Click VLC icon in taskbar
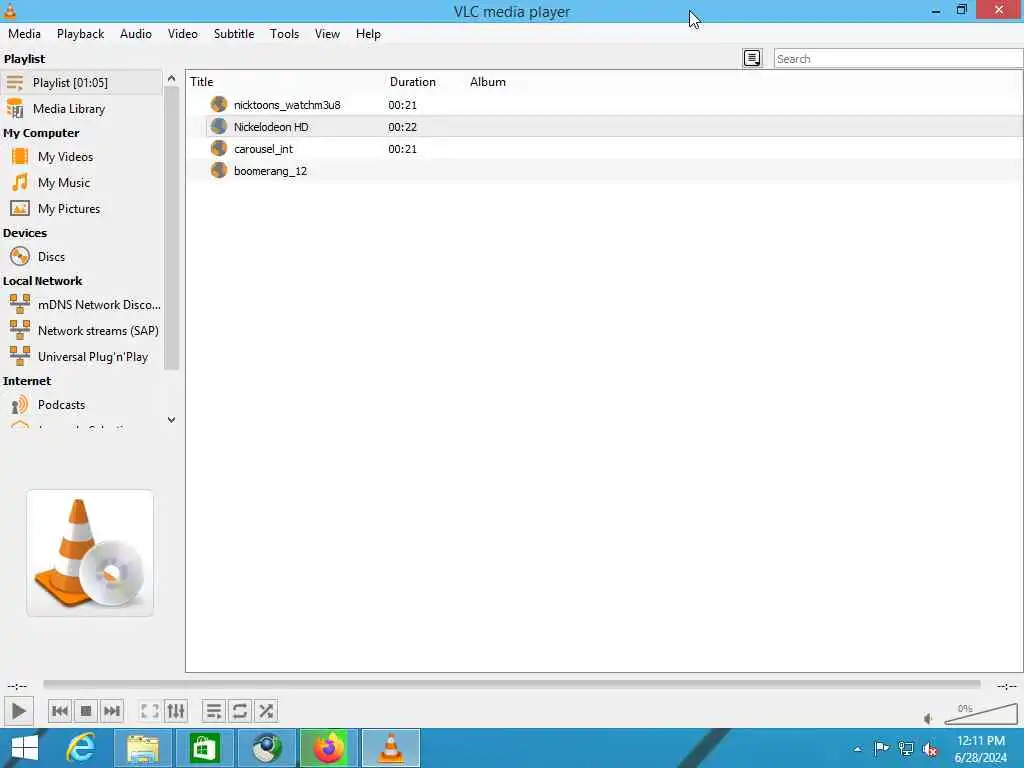 [391, 748]
